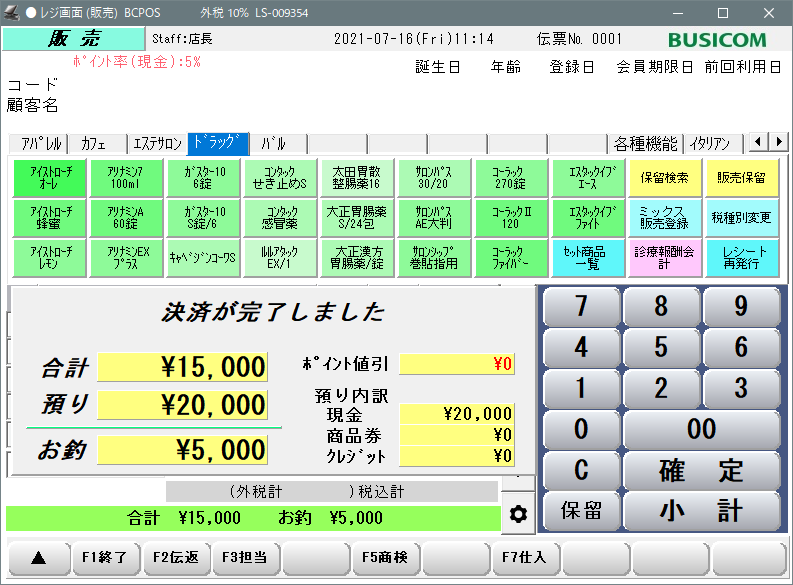
Task: Add product 太田胃散 整腸薬16
Action: 353,178
